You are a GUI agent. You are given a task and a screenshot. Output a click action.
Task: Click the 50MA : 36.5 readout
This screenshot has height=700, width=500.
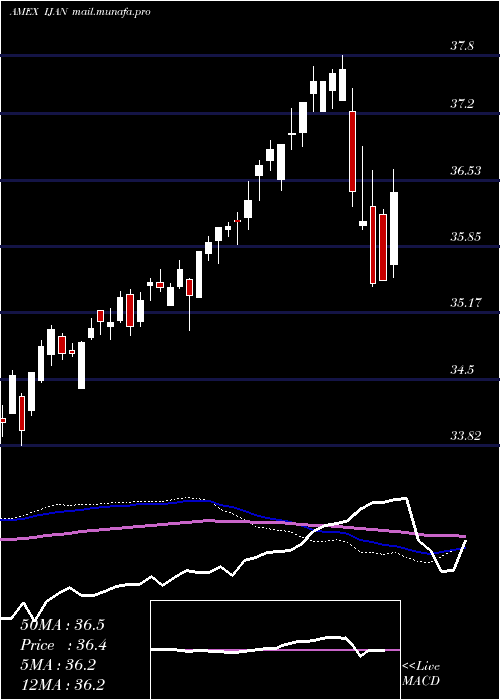pyautogui.click(x=62, y=625)
